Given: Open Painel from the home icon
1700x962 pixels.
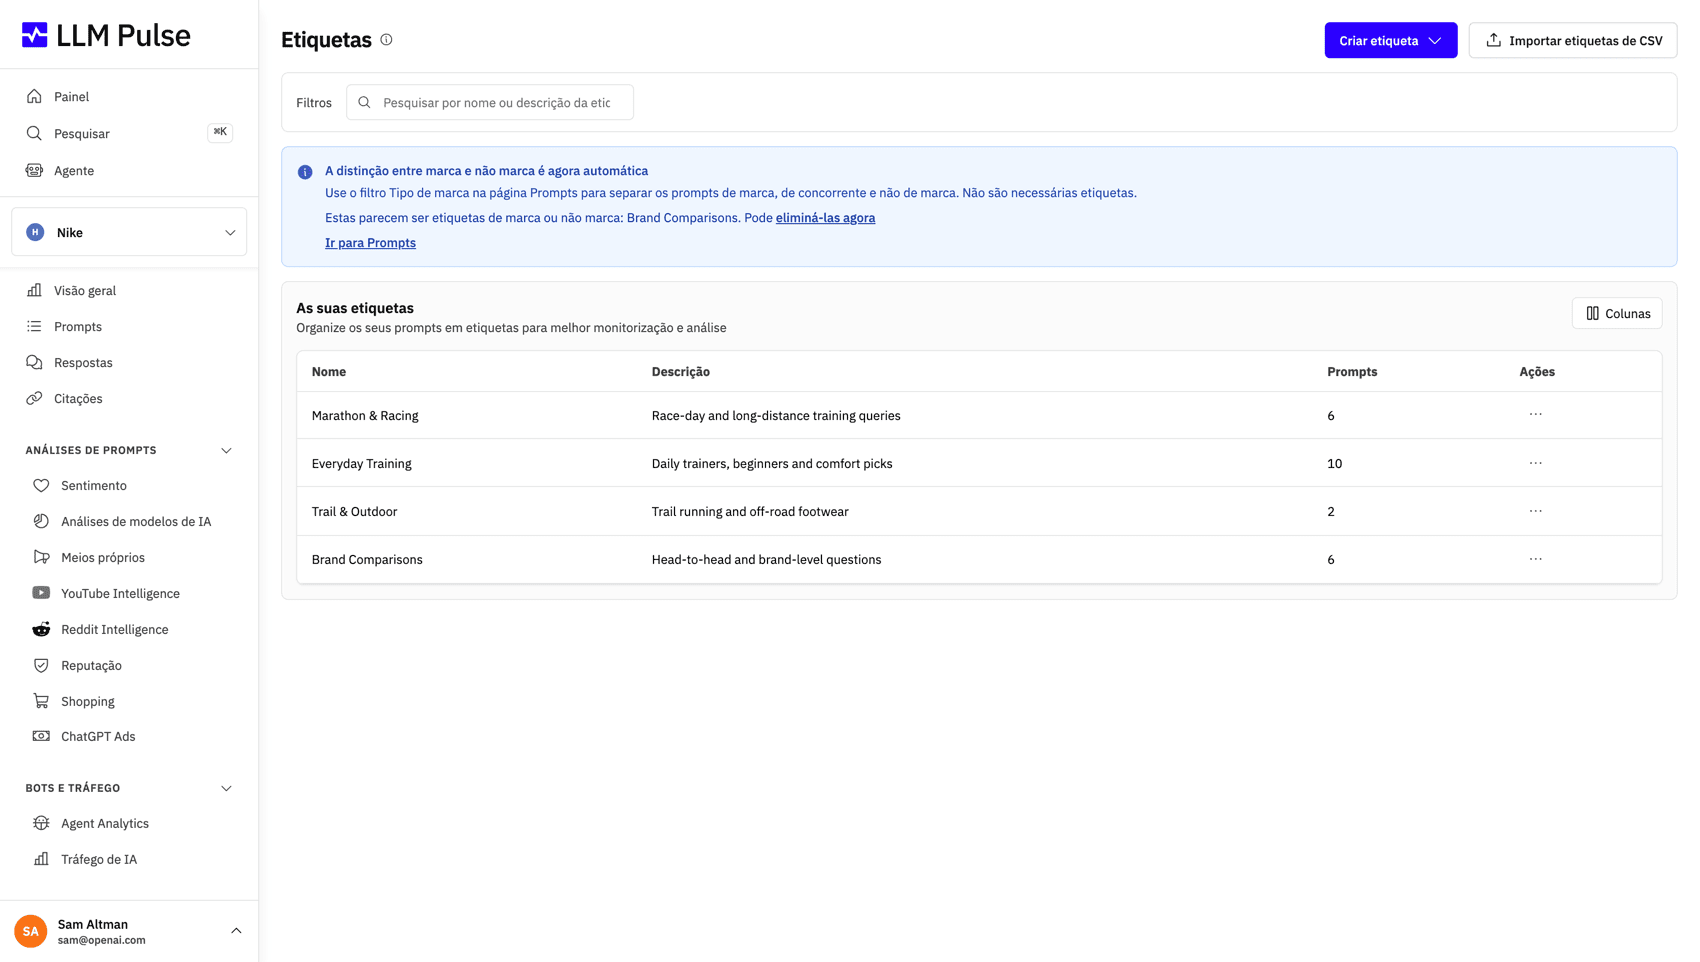Looking at the screenshot, I should pos(34,97).
